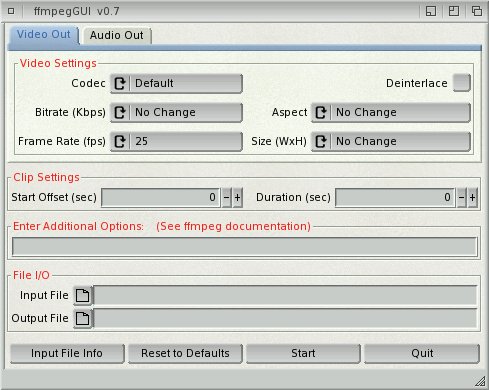Click the window zoom gadget
Viewport: 489px width, 390px height.
pyautogui.click(x=454, y=11)
